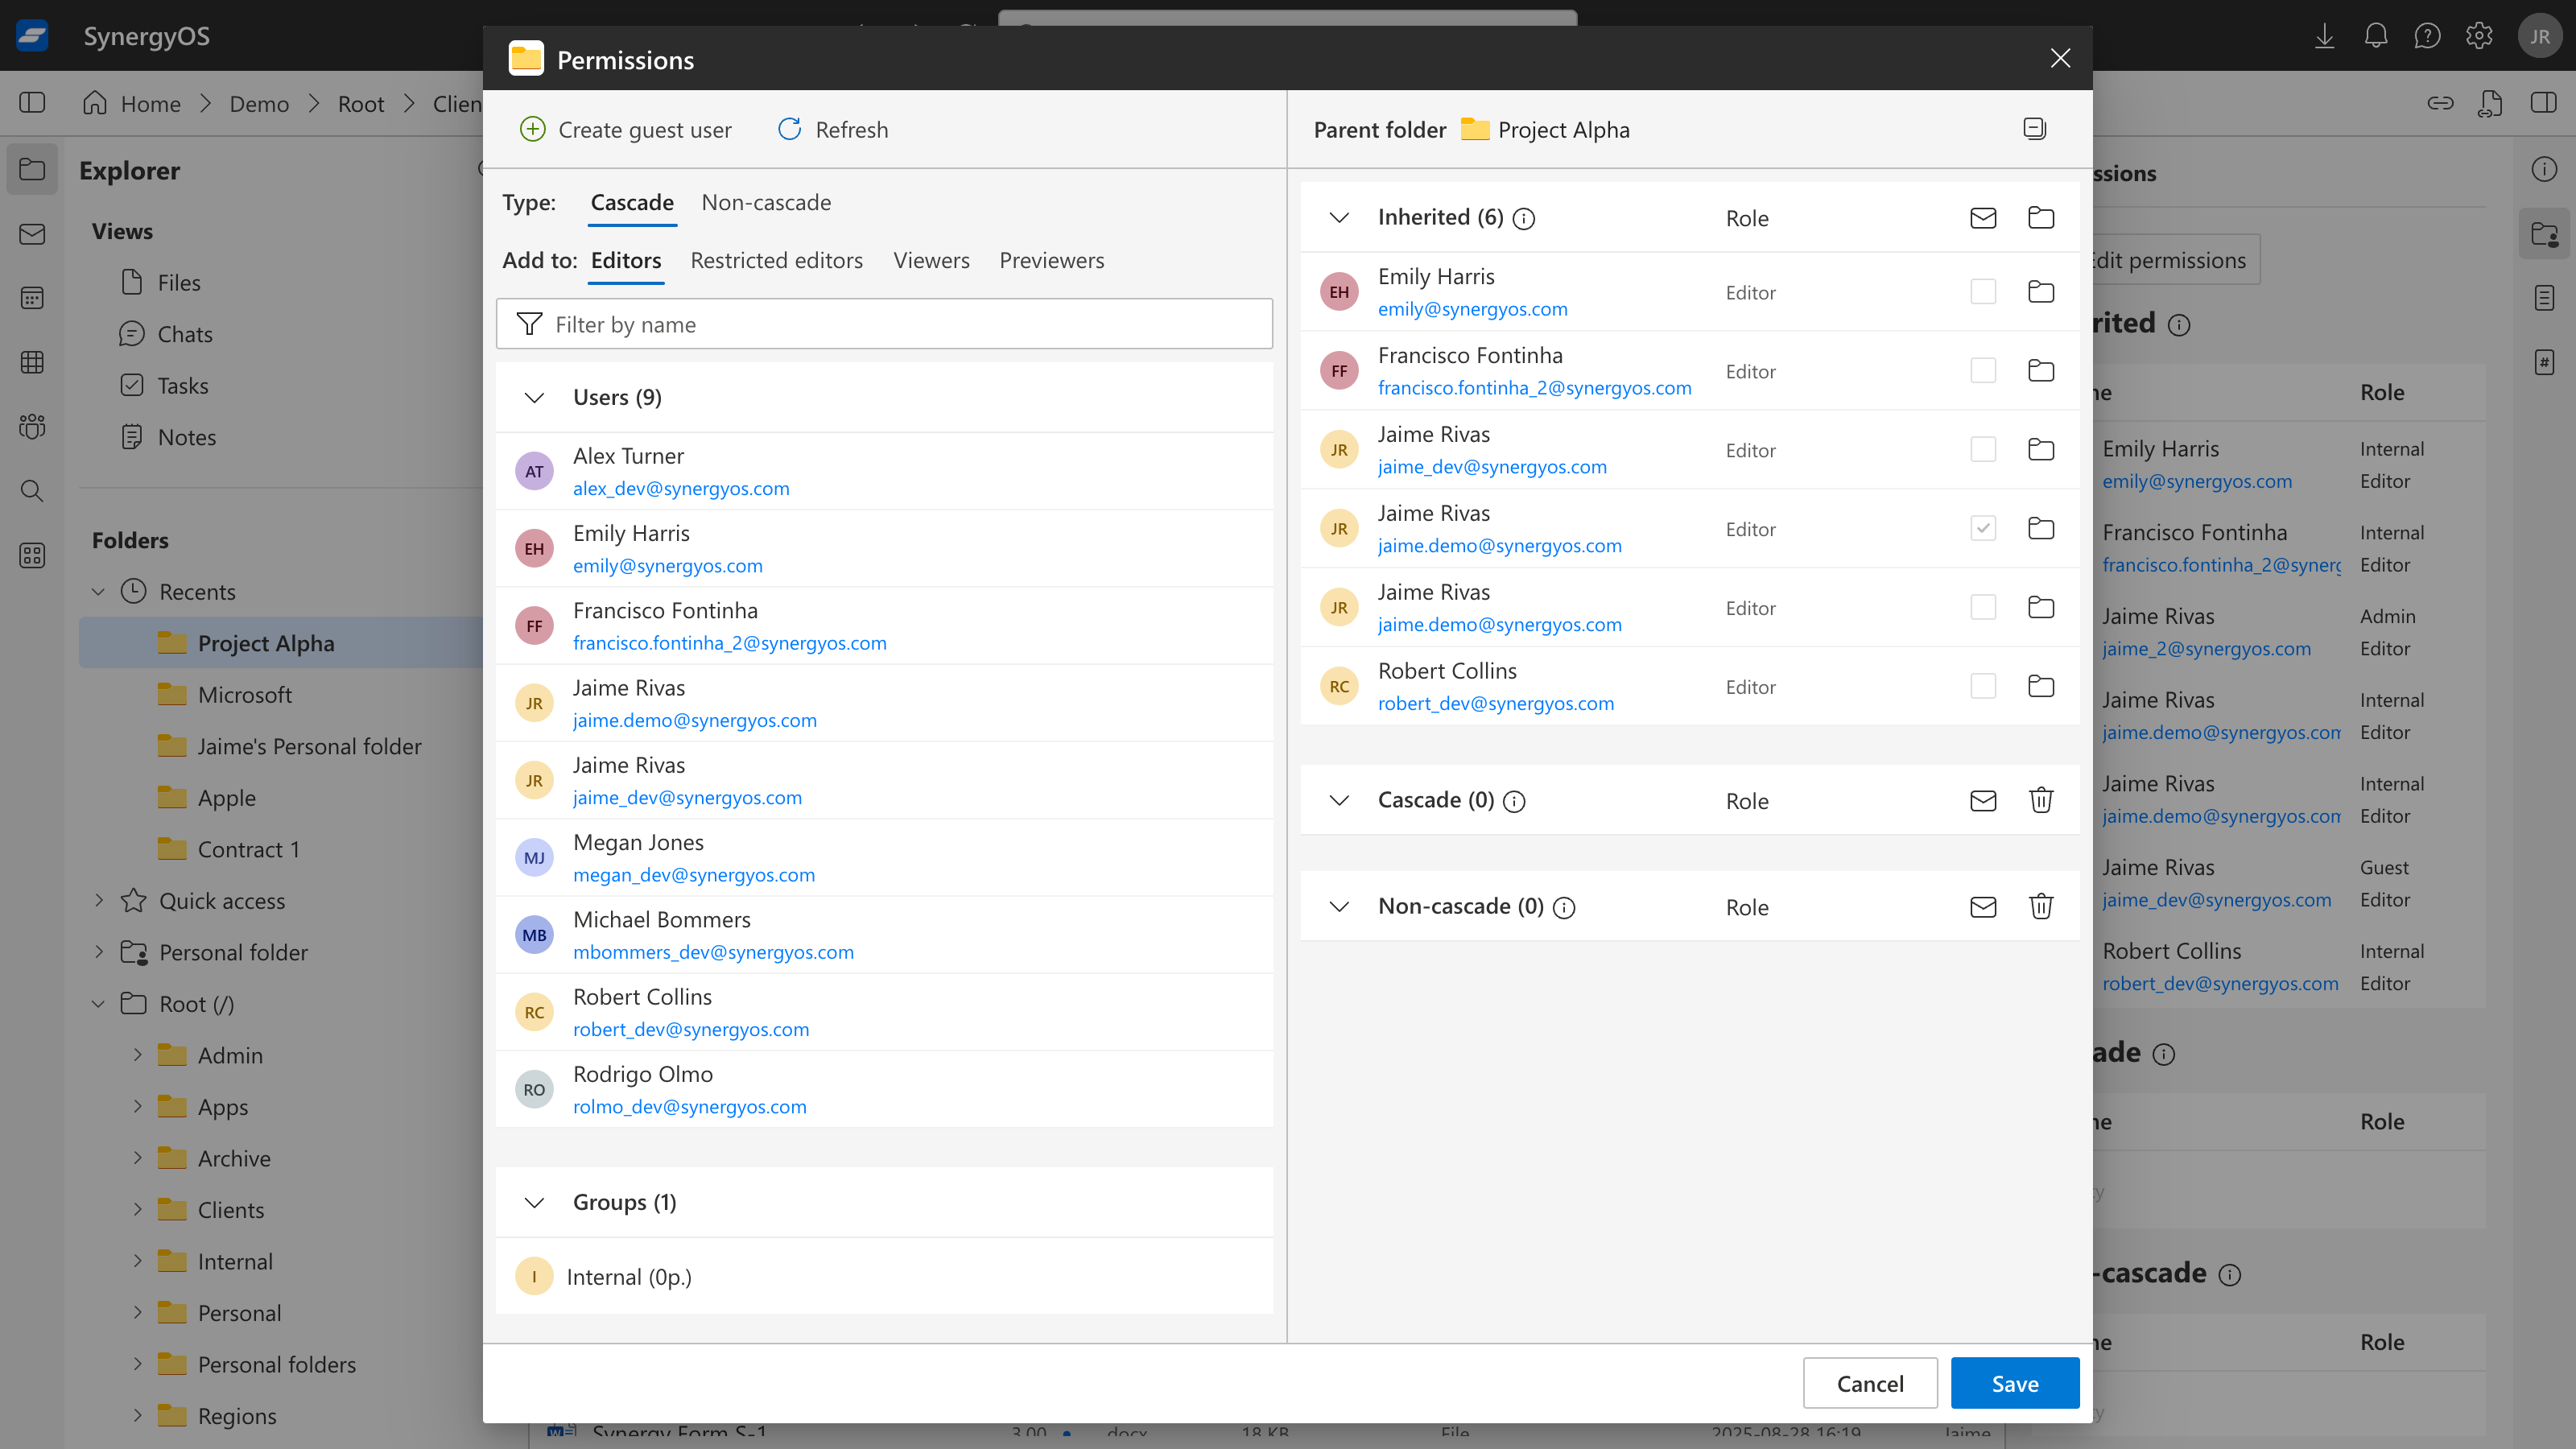Image resolution: width=2576 pixels, height=1449 pixels.
Task: Collapse the Groups (1) section
Action: tap(534, 1203)
